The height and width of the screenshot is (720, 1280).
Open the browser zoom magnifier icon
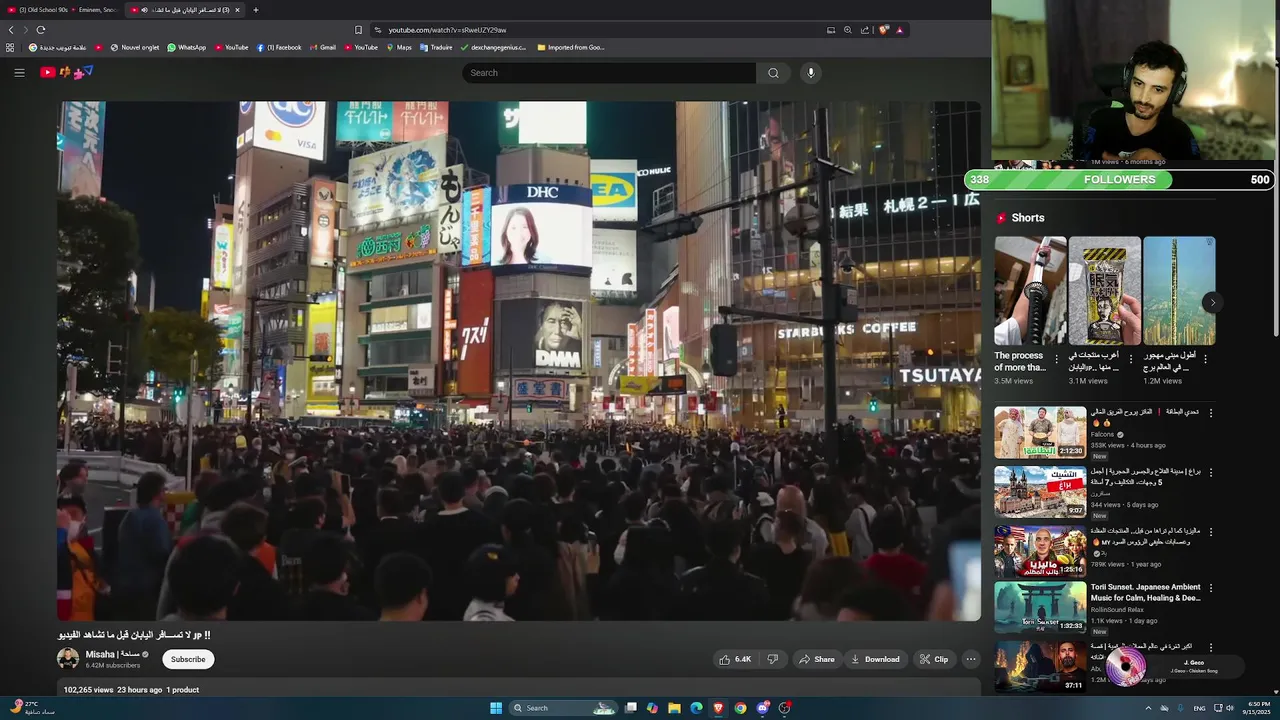[848, 30]
